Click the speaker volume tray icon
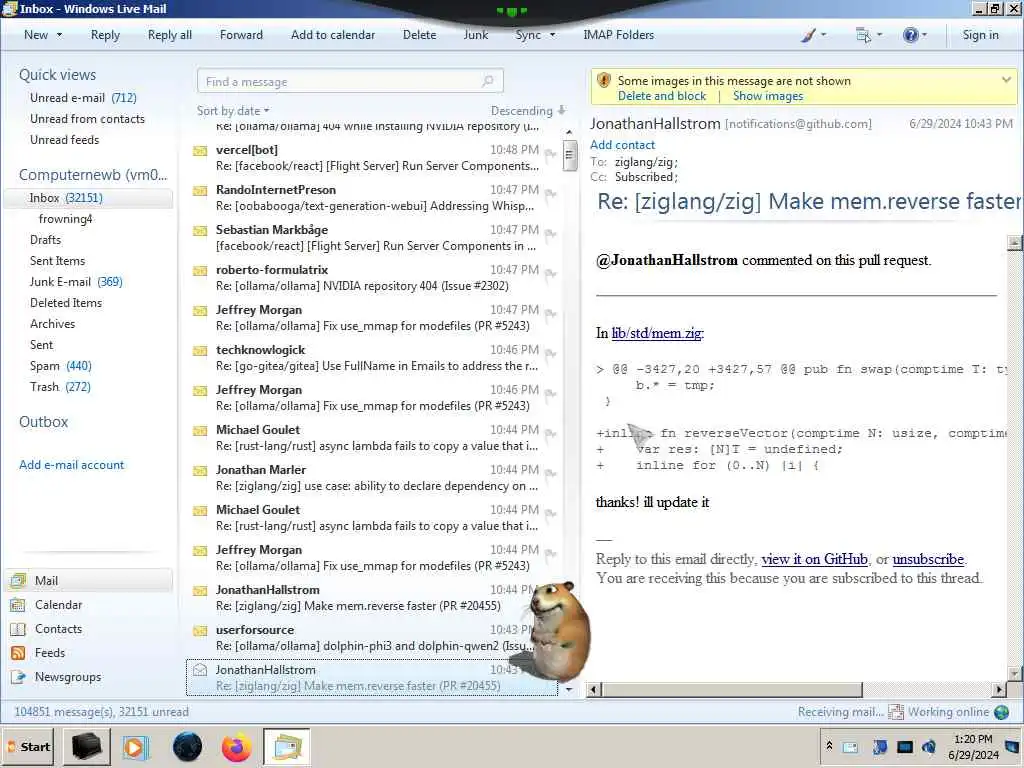 (x=929, y=746)
